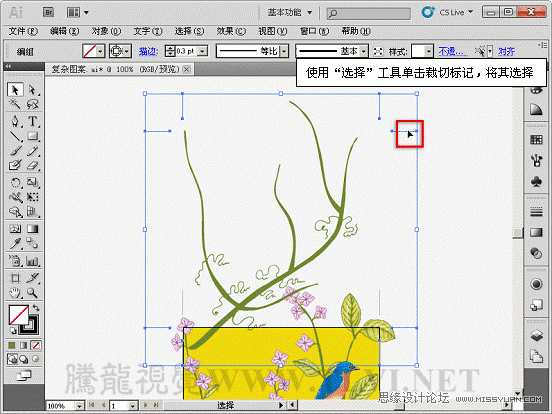Viewport: 552px width, 414px height.
Task: Choose the Lasso tool
Action: (32, 104)
